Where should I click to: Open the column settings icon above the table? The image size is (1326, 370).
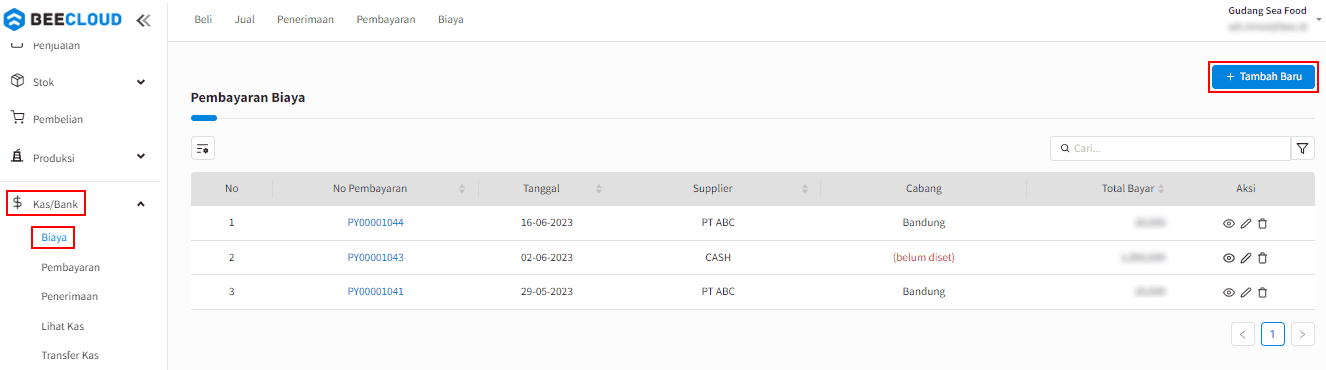(x=203, y=148)
